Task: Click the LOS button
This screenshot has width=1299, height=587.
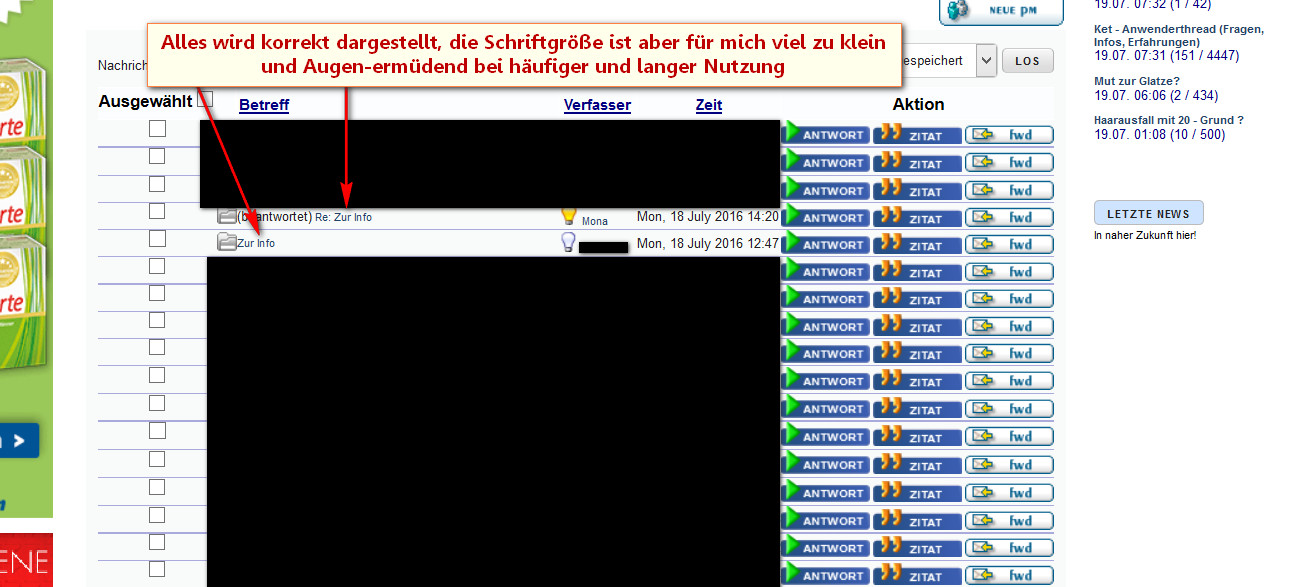Action: click(1027, 61)
